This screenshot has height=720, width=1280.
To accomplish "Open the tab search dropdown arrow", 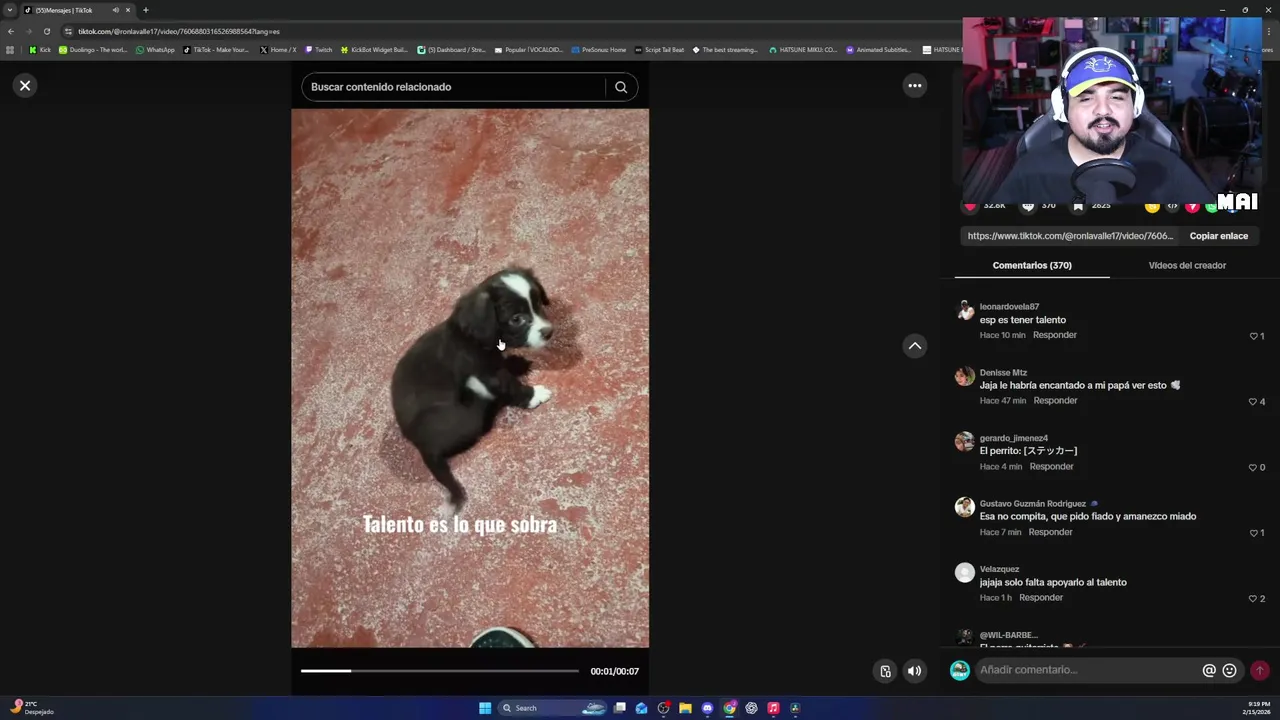I will point(10,10).
